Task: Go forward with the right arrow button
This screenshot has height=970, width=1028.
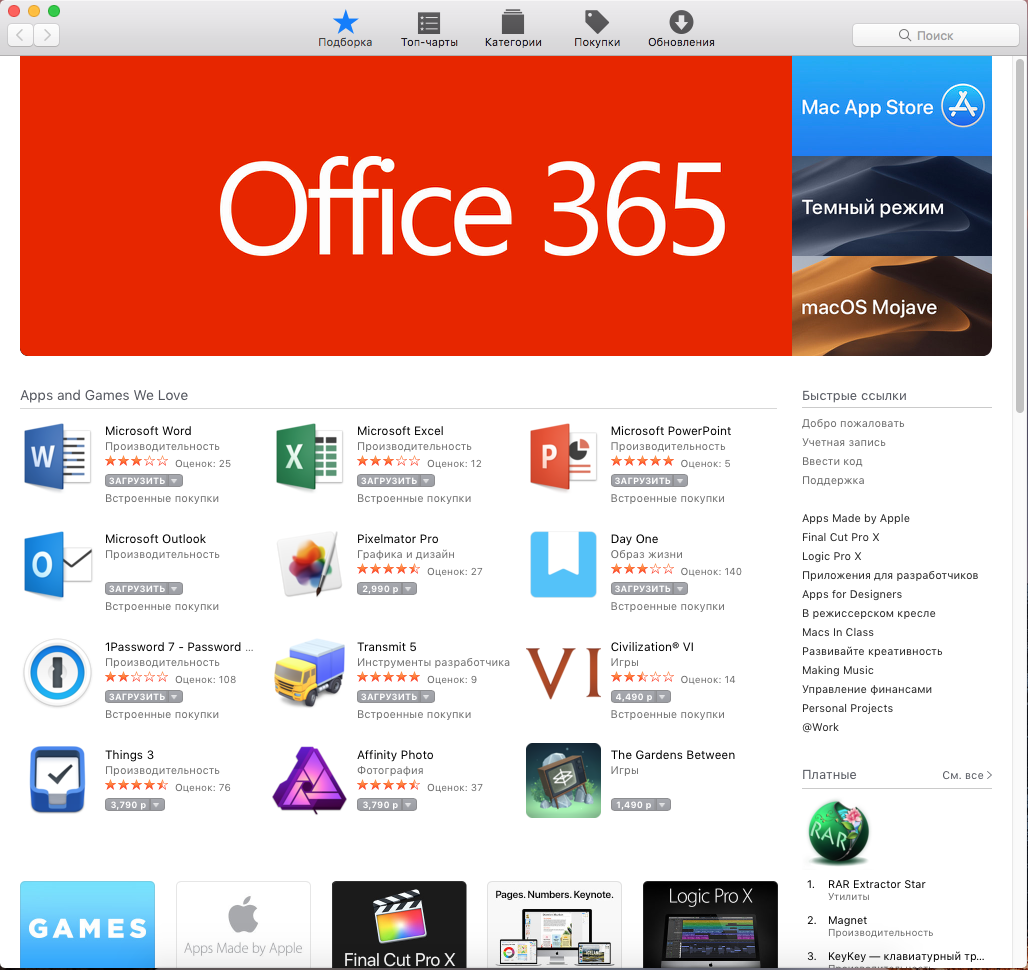Action: point(47,35)
